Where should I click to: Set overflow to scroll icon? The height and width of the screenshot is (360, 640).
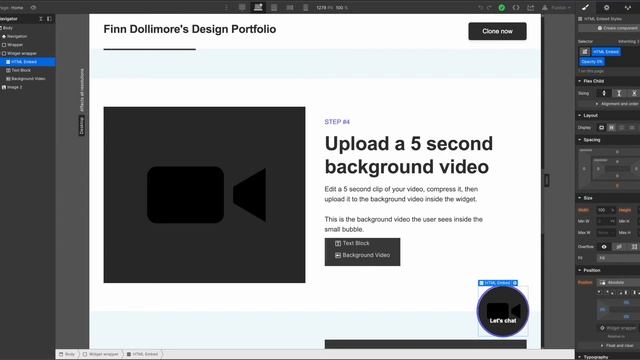(x=633, y=247)
